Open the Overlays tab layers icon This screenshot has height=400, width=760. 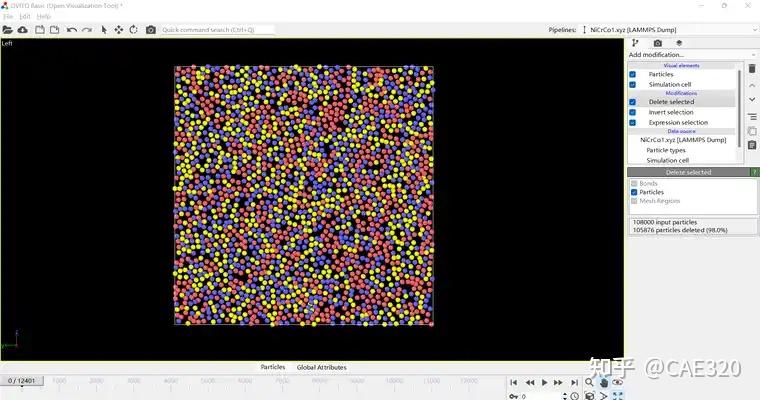(x=679, y=43)
